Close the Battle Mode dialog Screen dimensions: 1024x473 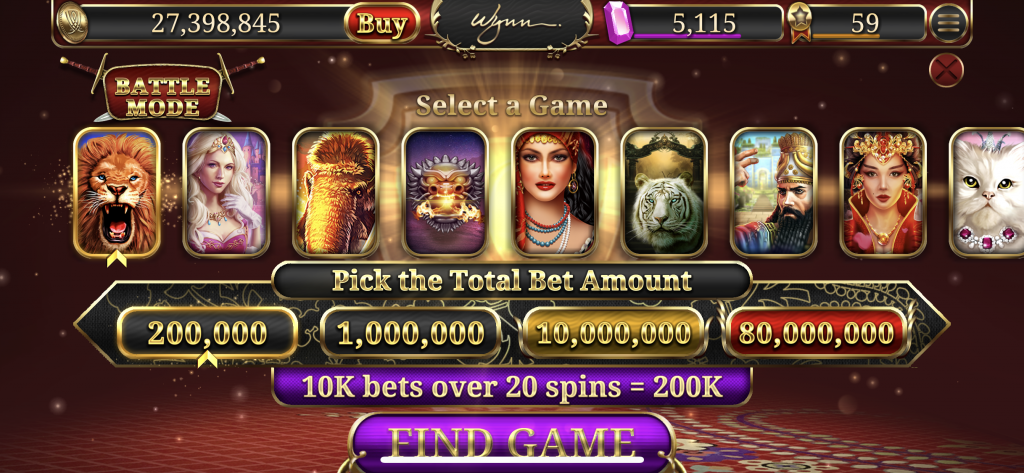coord(946,70)
